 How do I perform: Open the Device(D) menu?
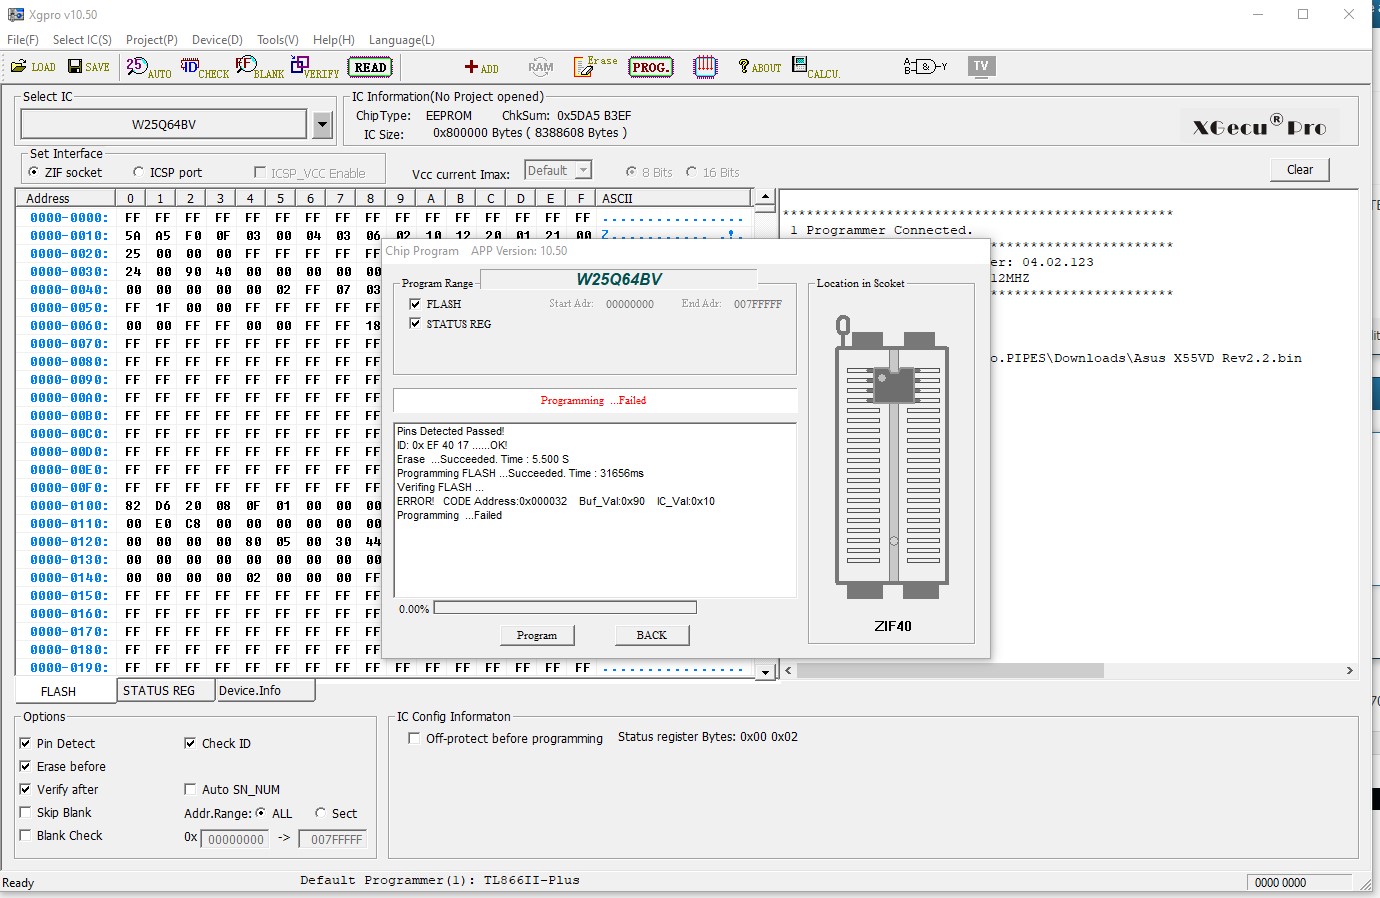217,40
